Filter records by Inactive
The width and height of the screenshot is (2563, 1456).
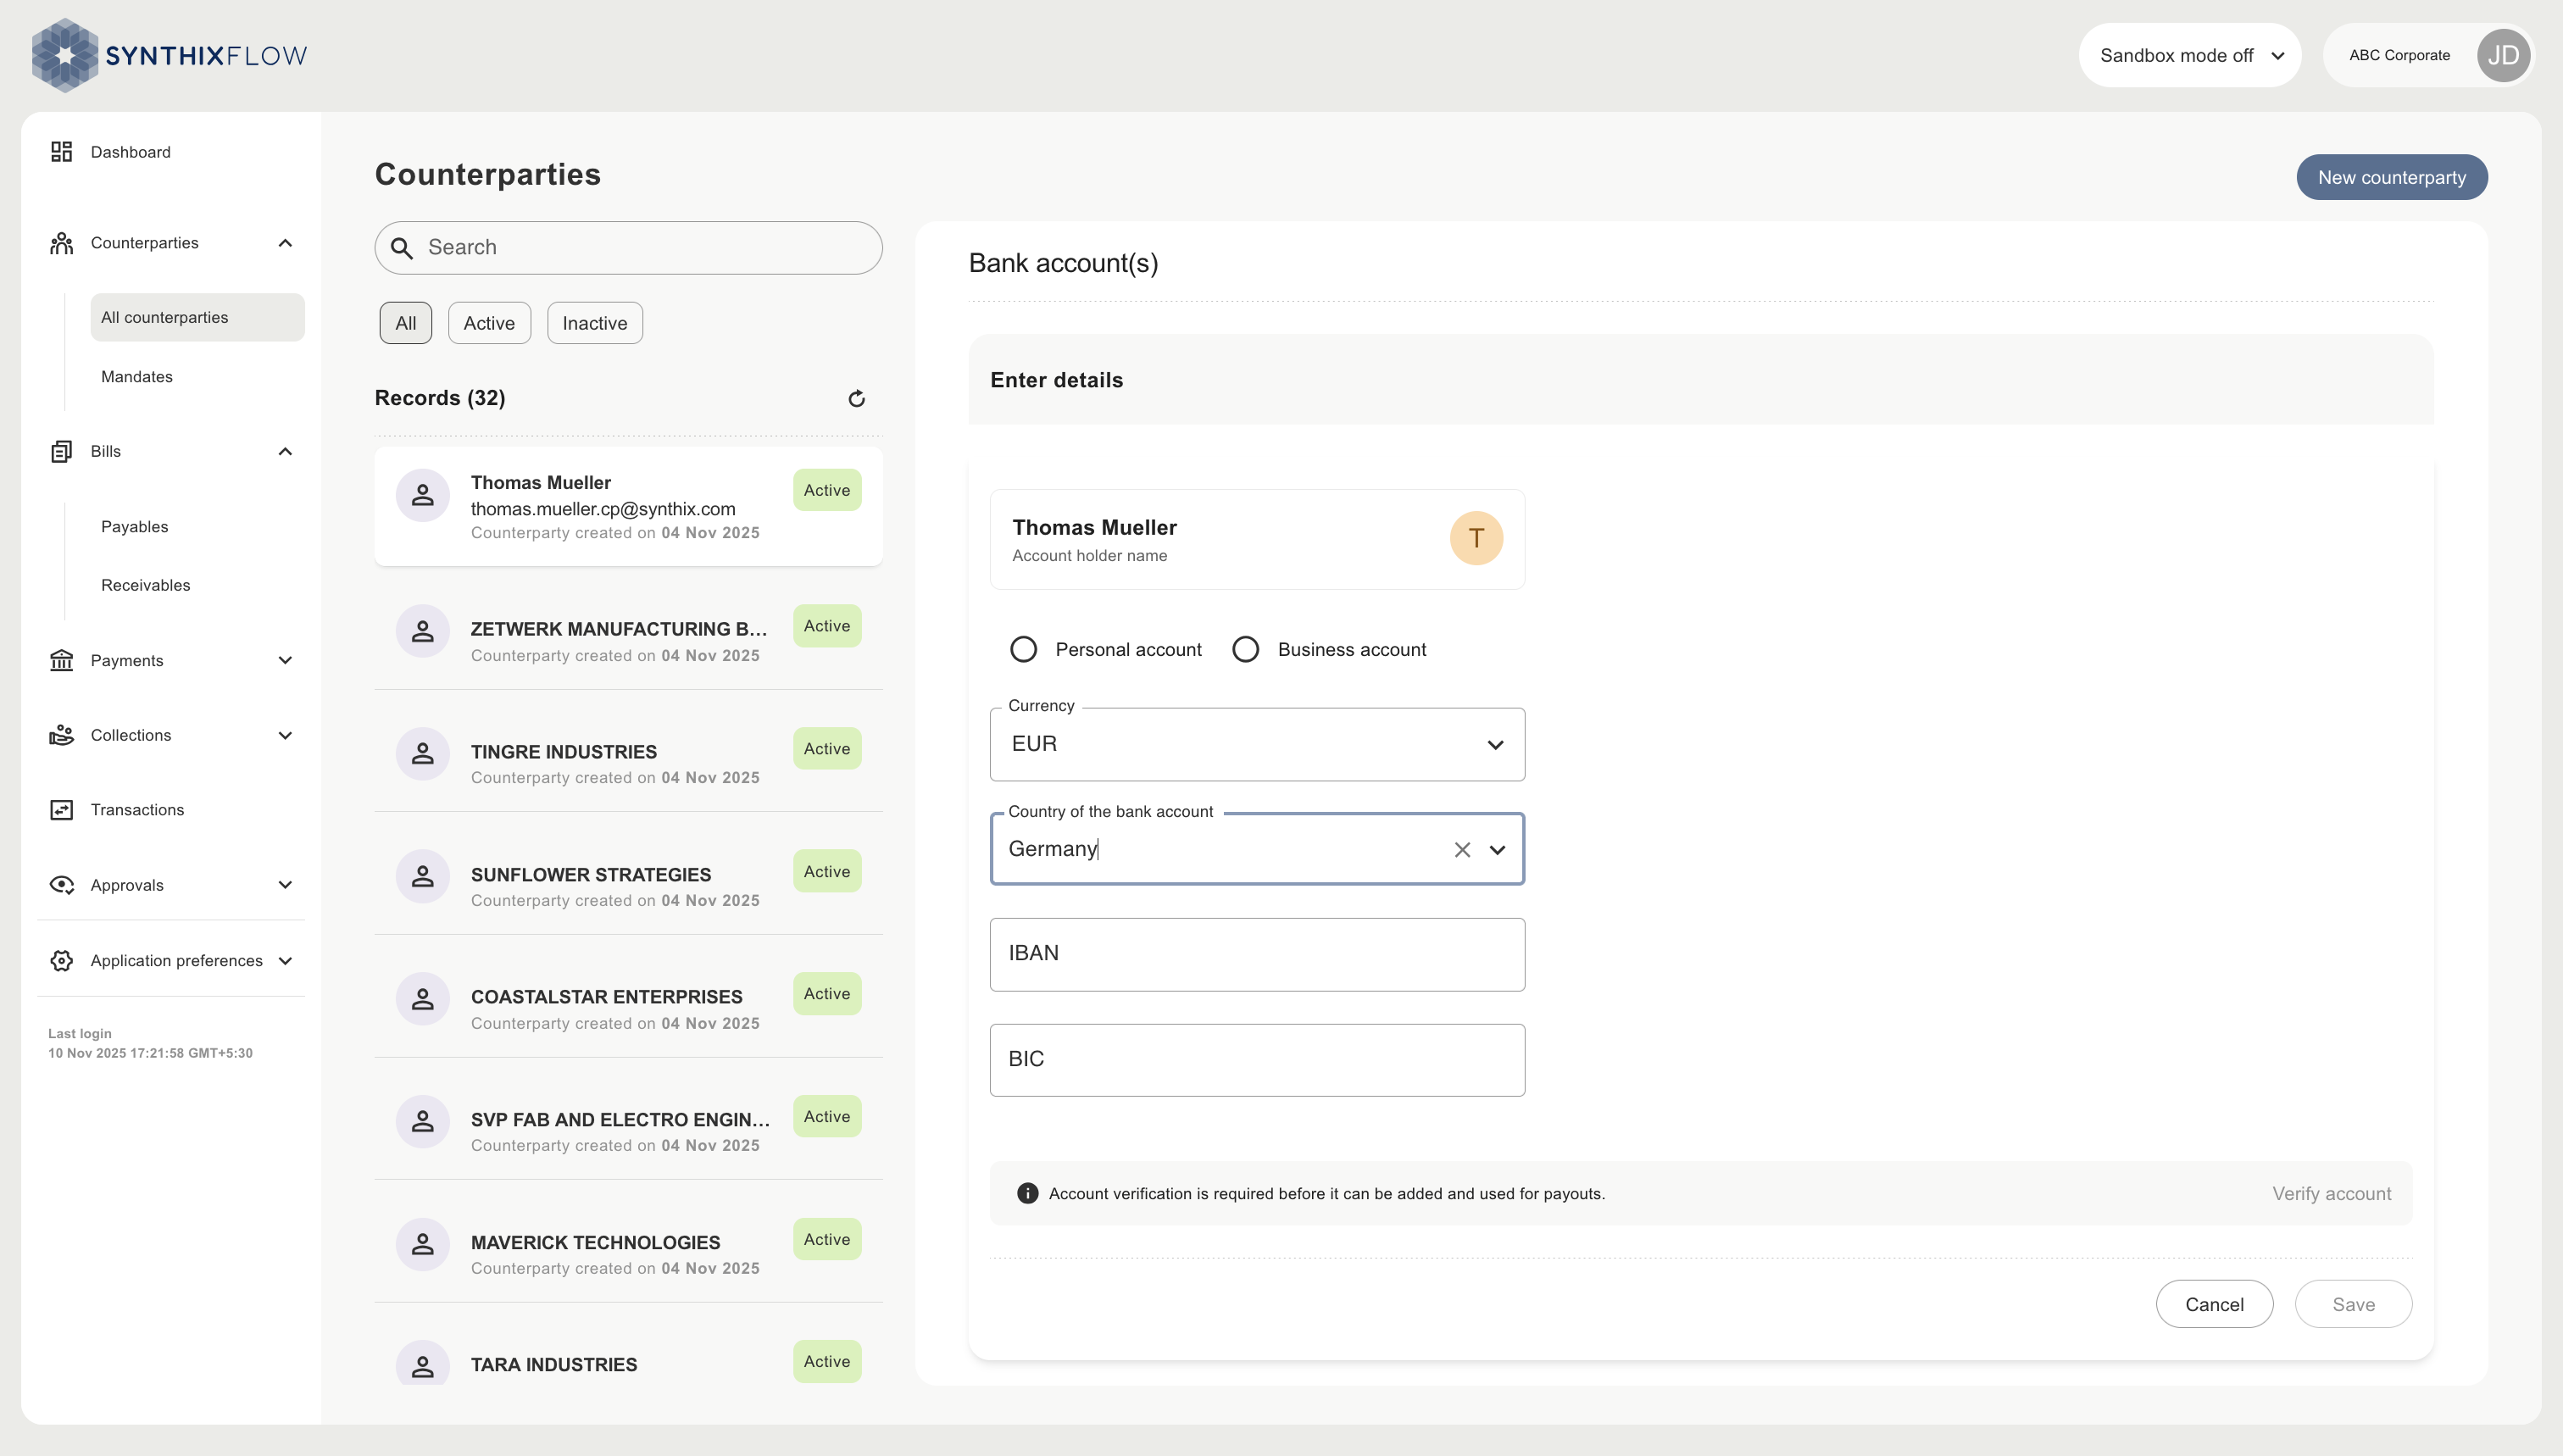click(x=595, y=323)
